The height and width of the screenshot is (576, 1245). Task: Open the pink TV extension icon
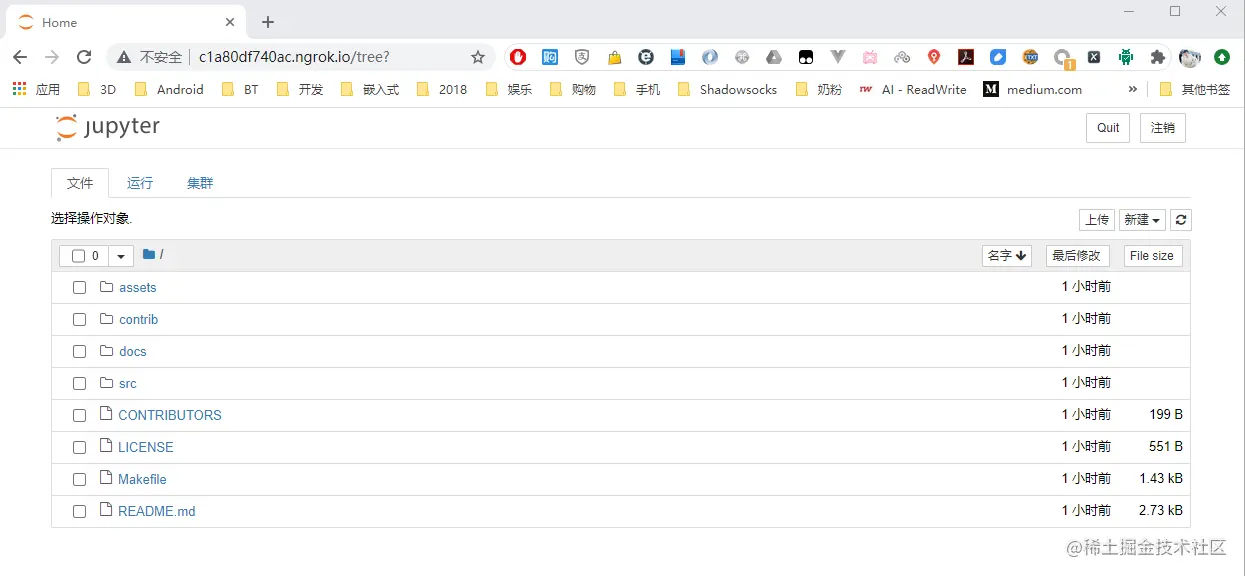[x=870, y=57]
